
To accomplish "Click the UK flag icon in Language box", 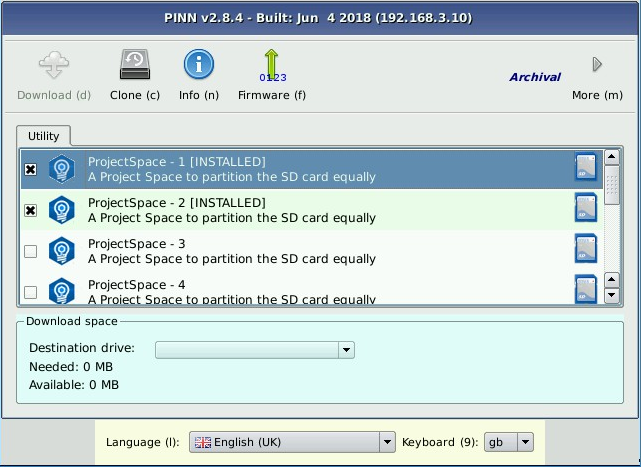I will (x=203, y=442).
